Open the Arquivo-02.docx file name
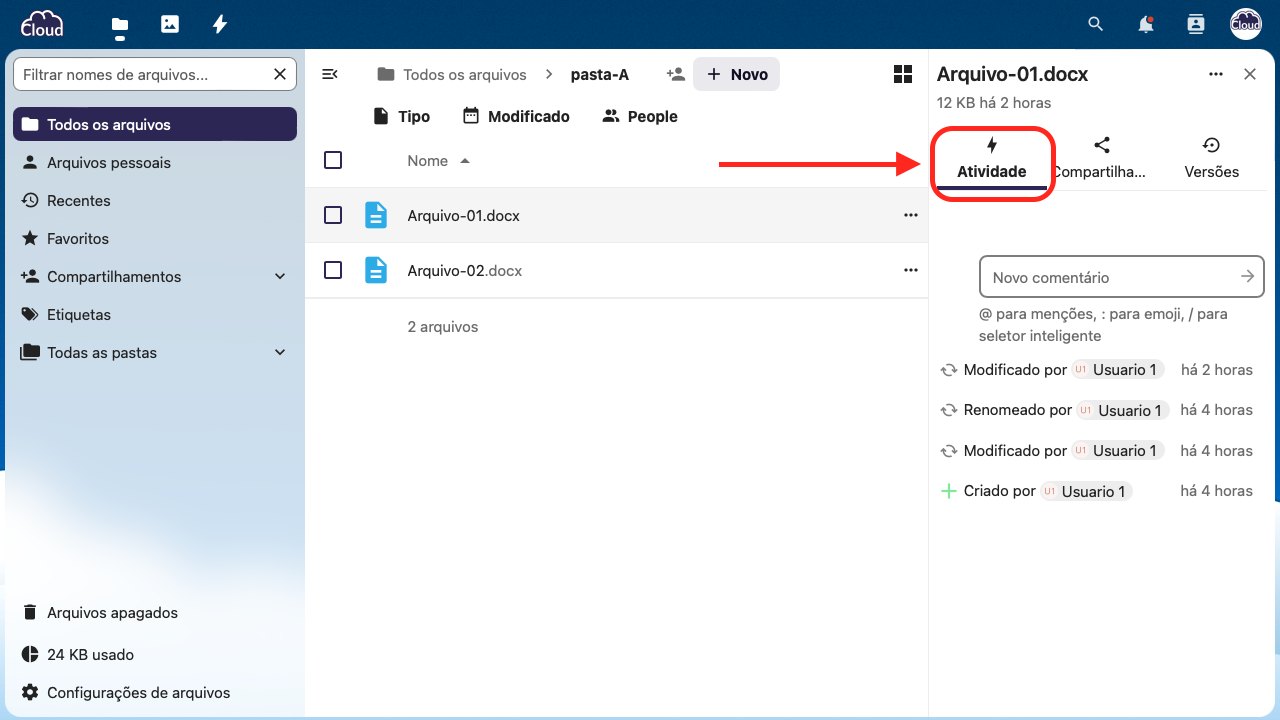 click(x=464, y=270)
